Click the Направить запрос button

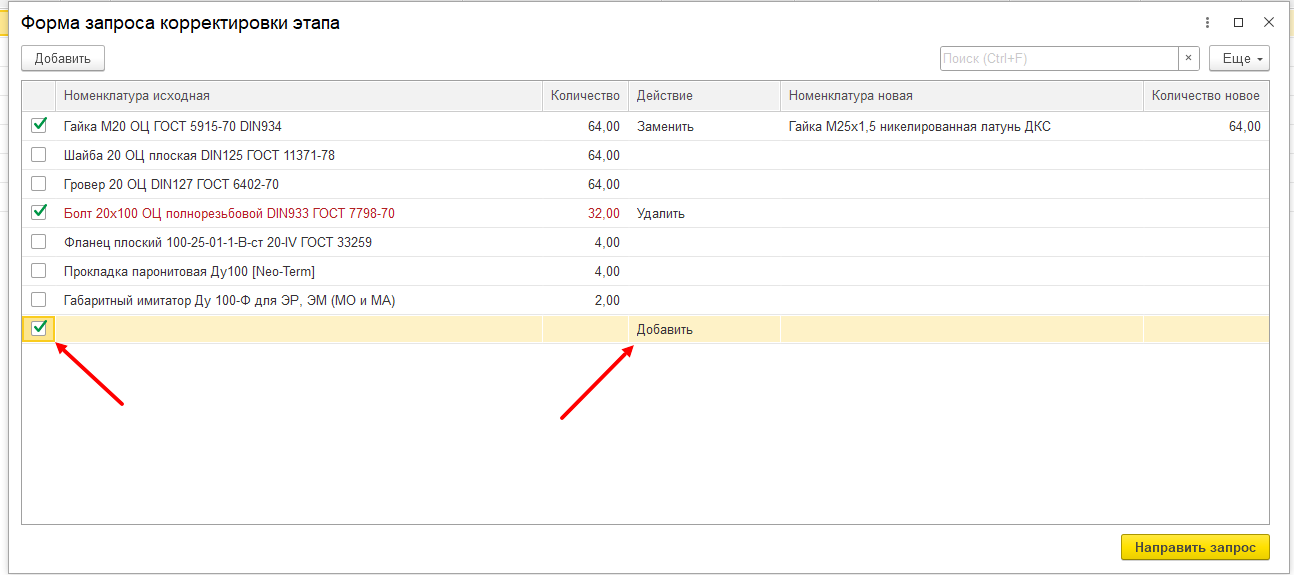click(1195, 547)
